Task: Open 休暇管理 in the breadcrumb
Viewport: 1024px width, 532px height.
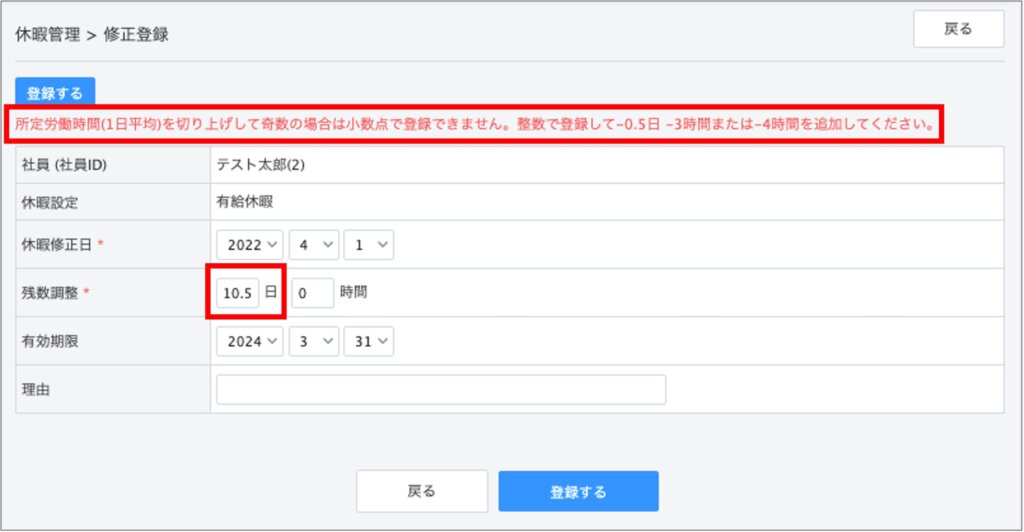Action: (47, 34)
